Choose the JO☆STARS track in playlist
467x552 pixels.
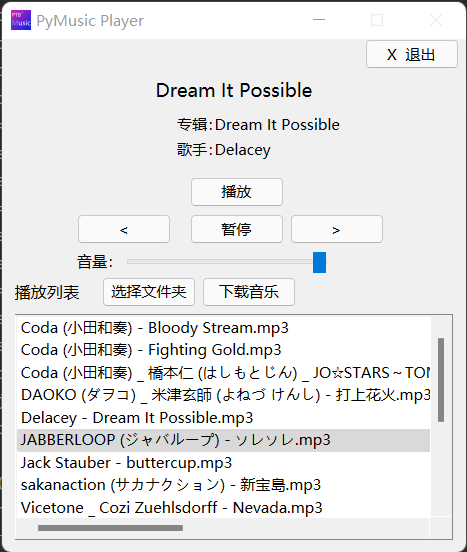tap(223, 373)
